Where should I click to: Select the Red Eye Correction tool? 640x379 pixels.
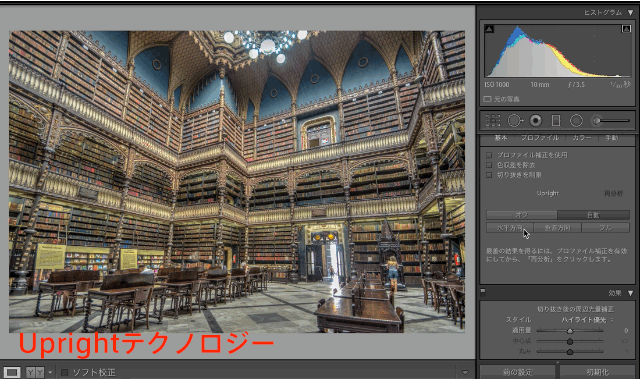536,120
